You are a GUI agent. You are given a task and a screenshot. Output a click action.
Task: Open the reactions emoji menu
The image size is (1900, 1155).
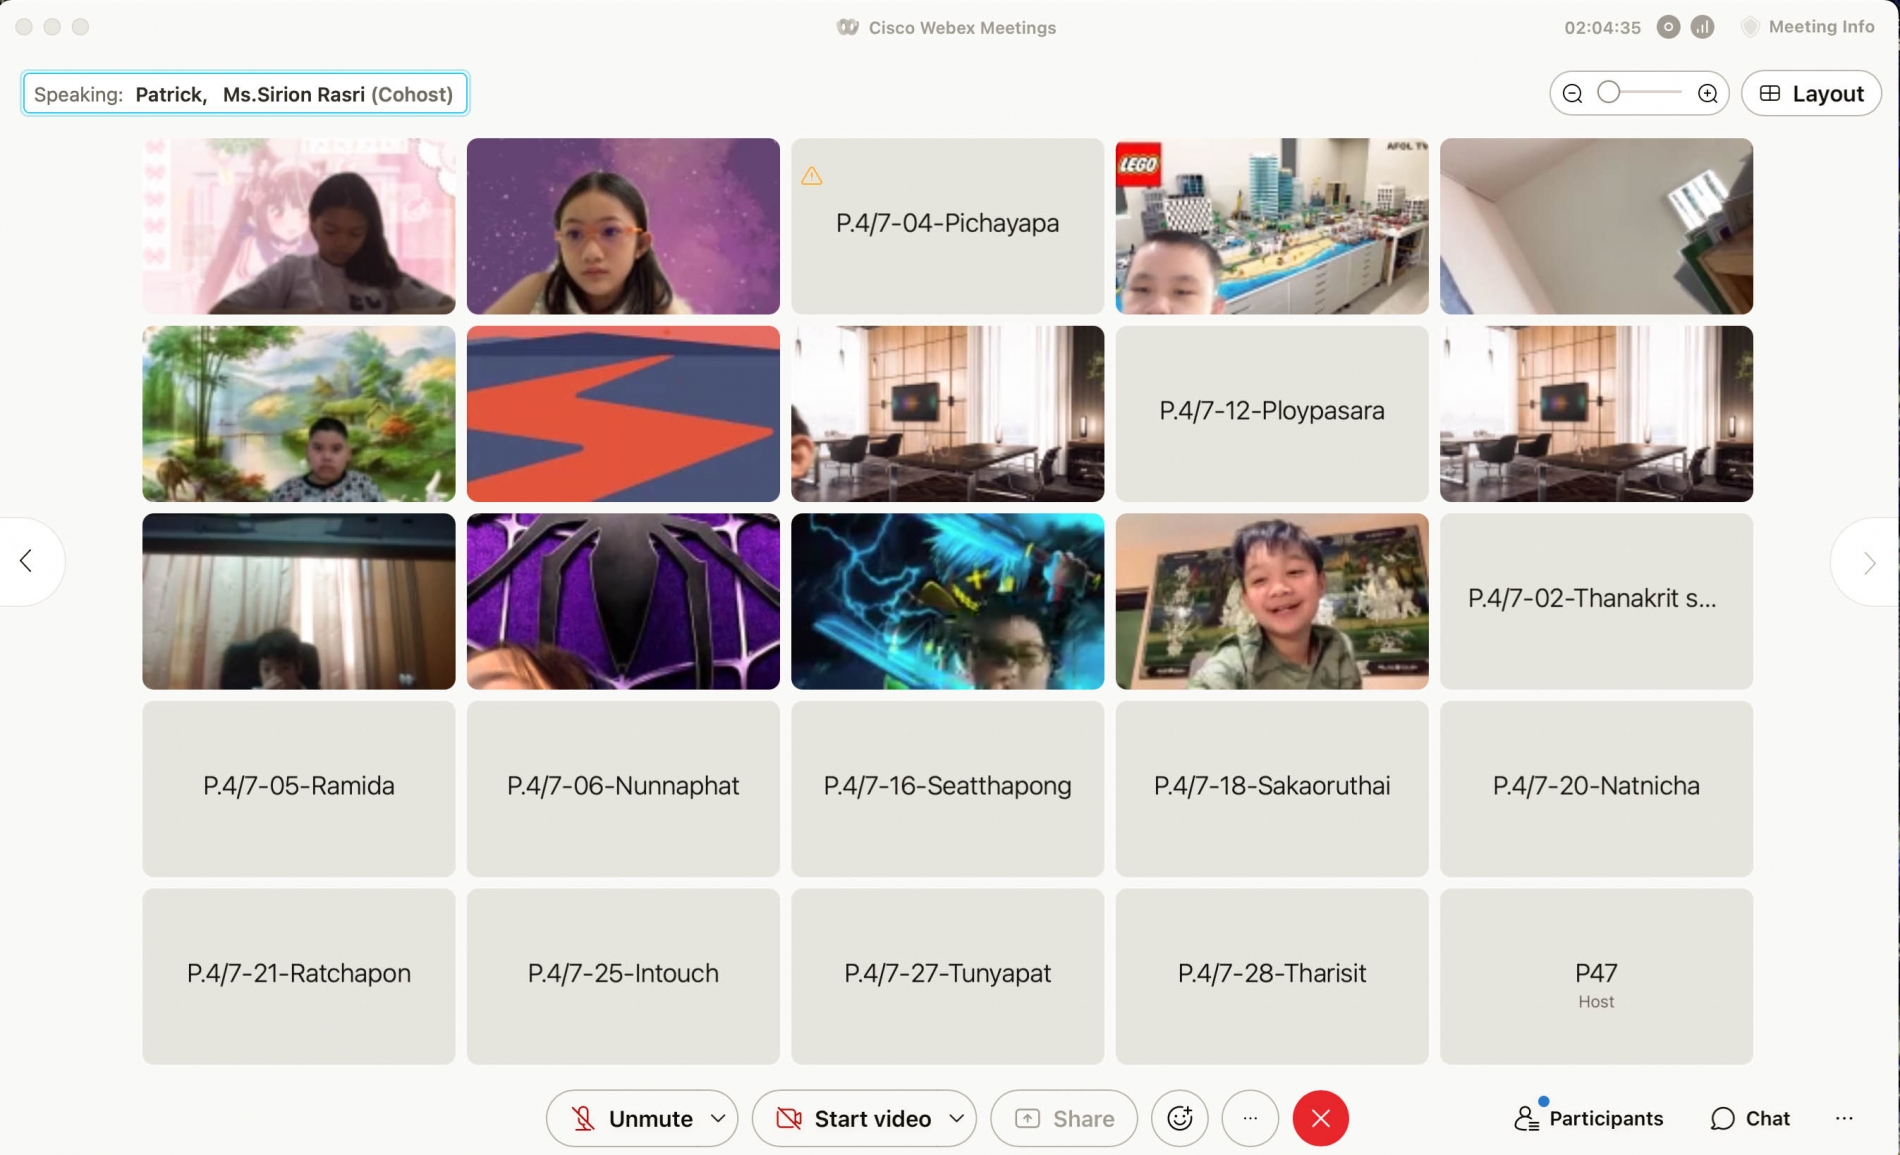click(1180, 1118)
